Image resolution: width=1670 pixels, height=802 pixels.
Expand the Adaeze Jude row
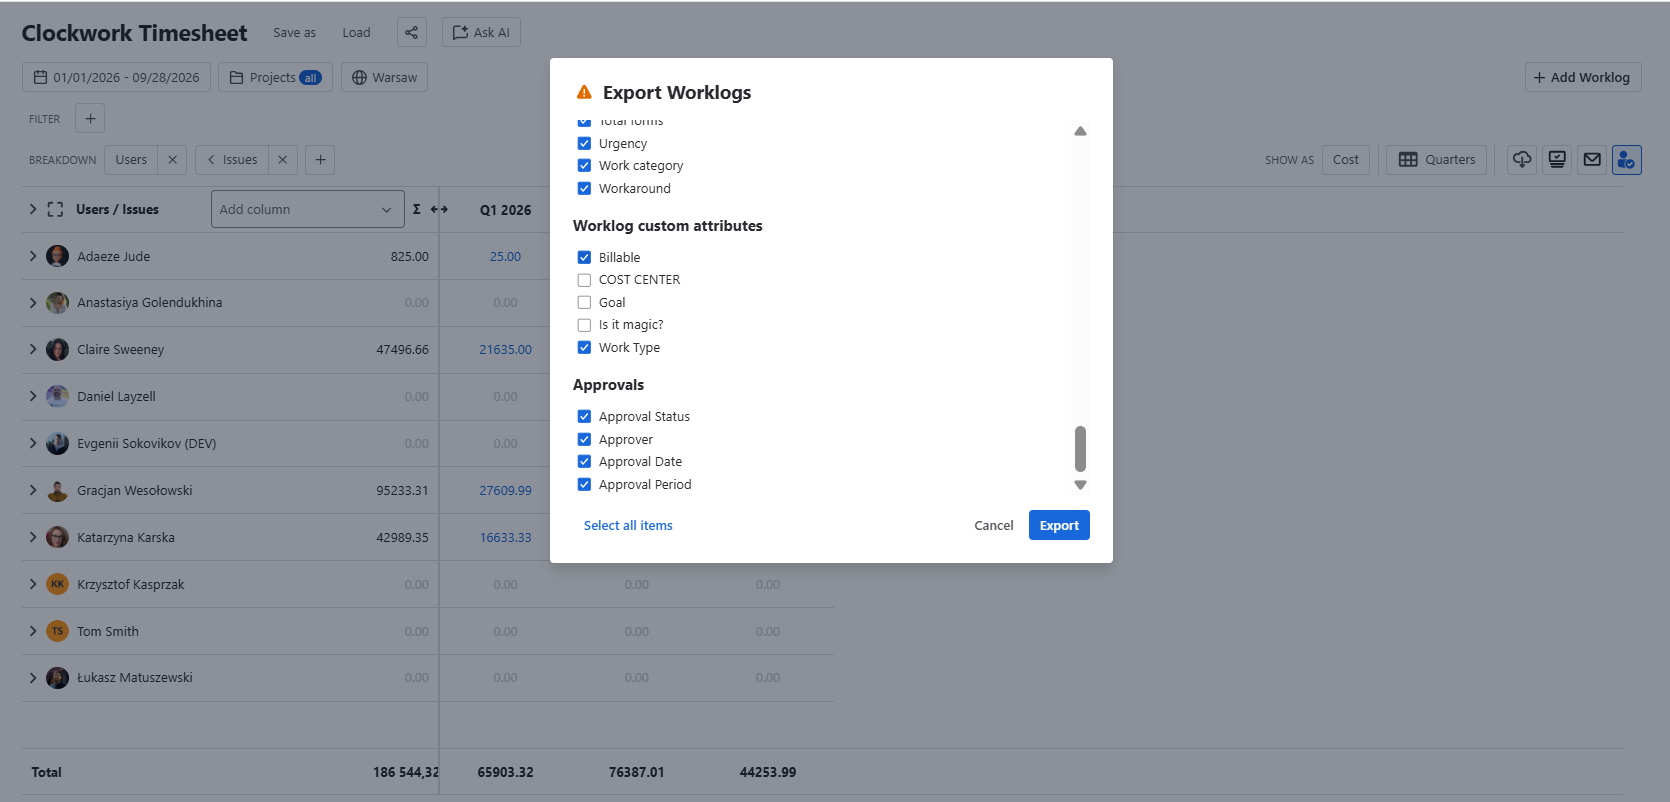[33, 256]
